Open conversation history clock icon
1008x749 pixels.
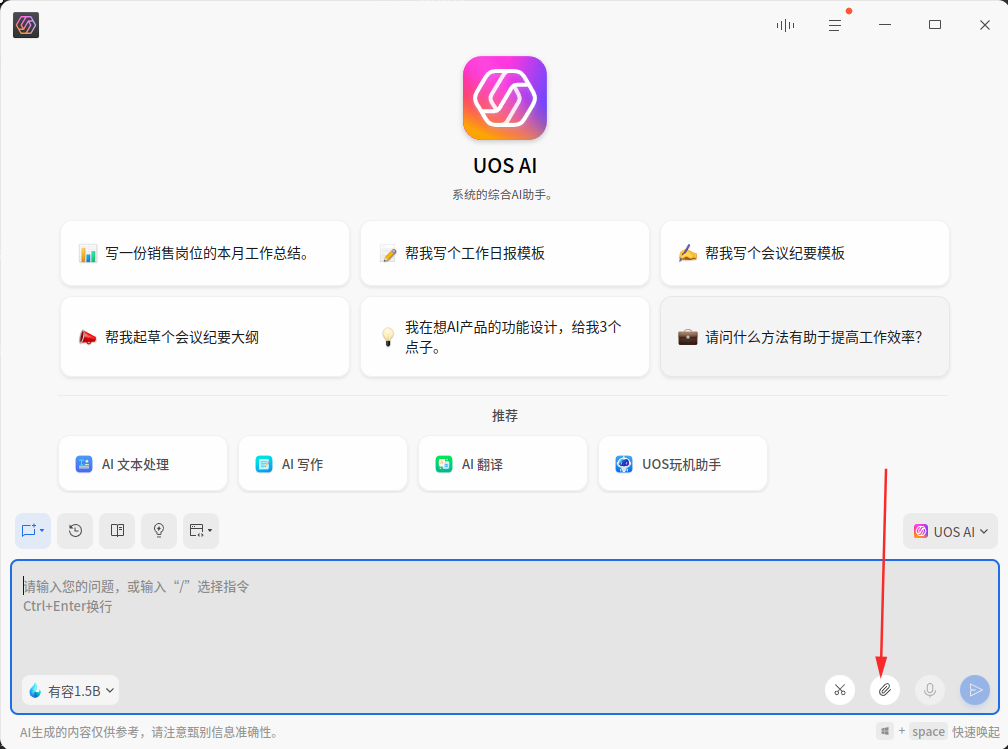coord(75,530)
